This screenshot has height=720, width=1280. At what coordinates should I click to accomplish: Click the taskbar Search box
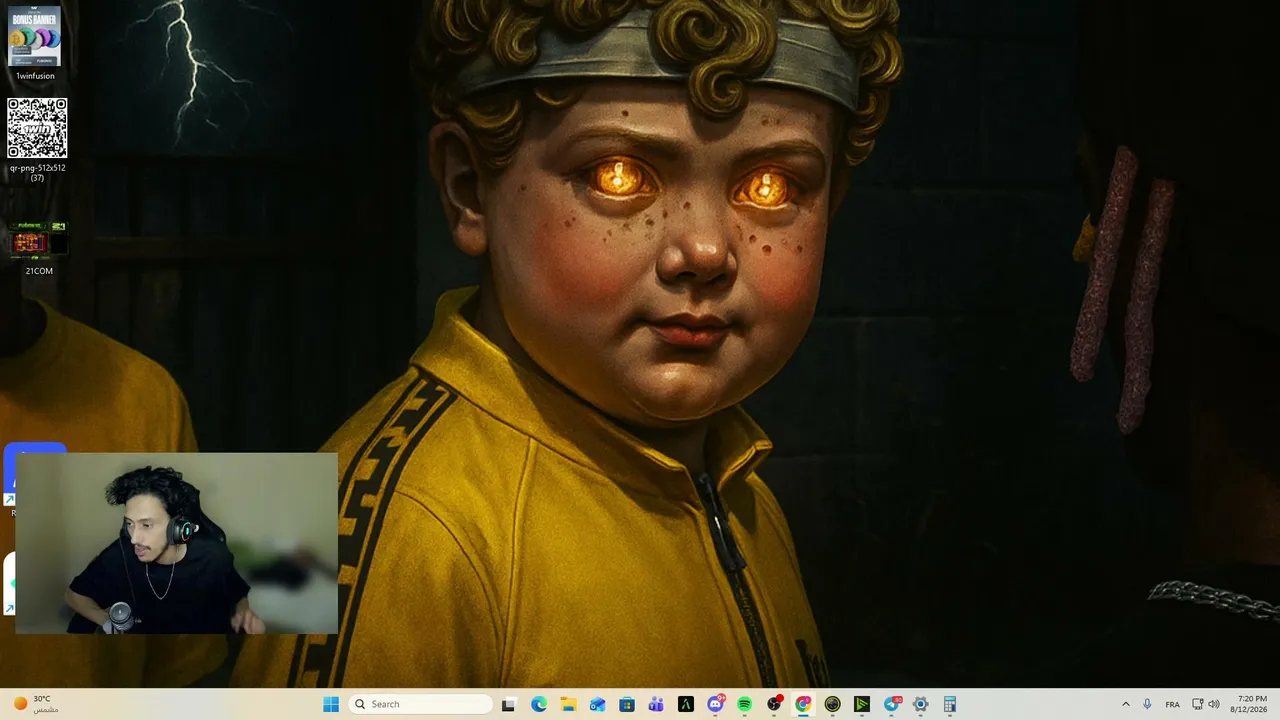[421, 704]
